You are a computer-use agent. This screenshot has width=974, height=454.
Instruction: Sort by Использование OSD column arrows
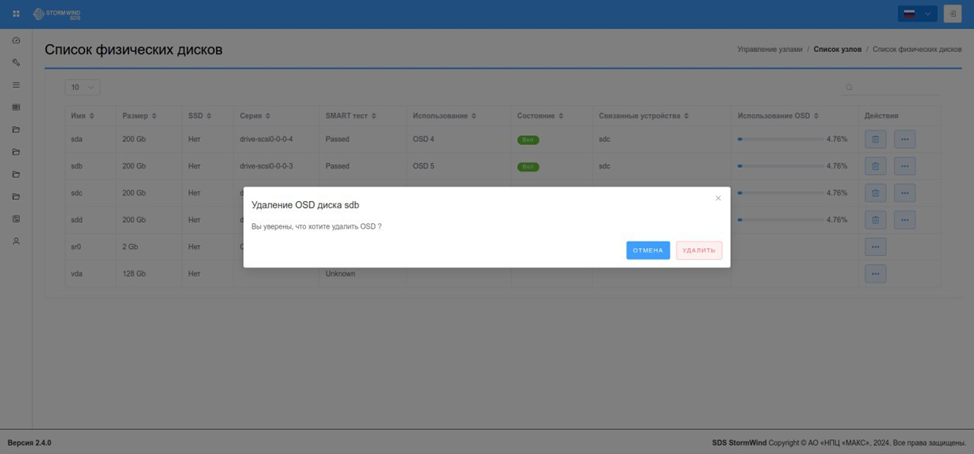tap(816, 116)
